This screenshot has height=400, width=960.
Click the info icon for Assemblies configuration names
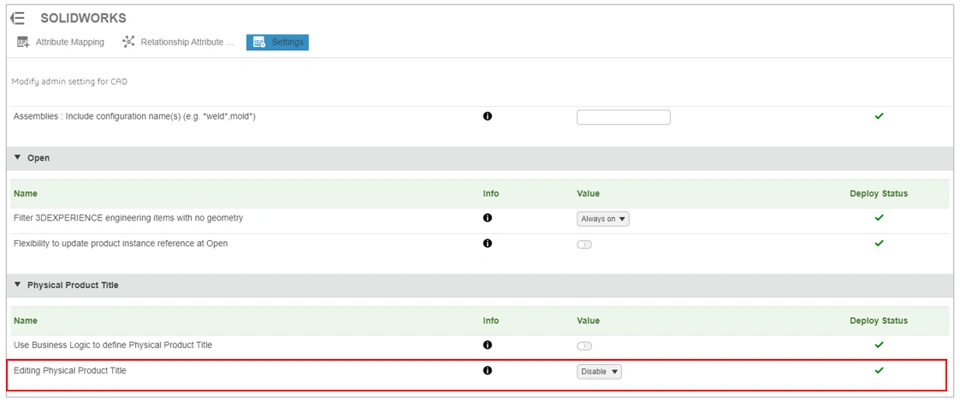point(488,117)
